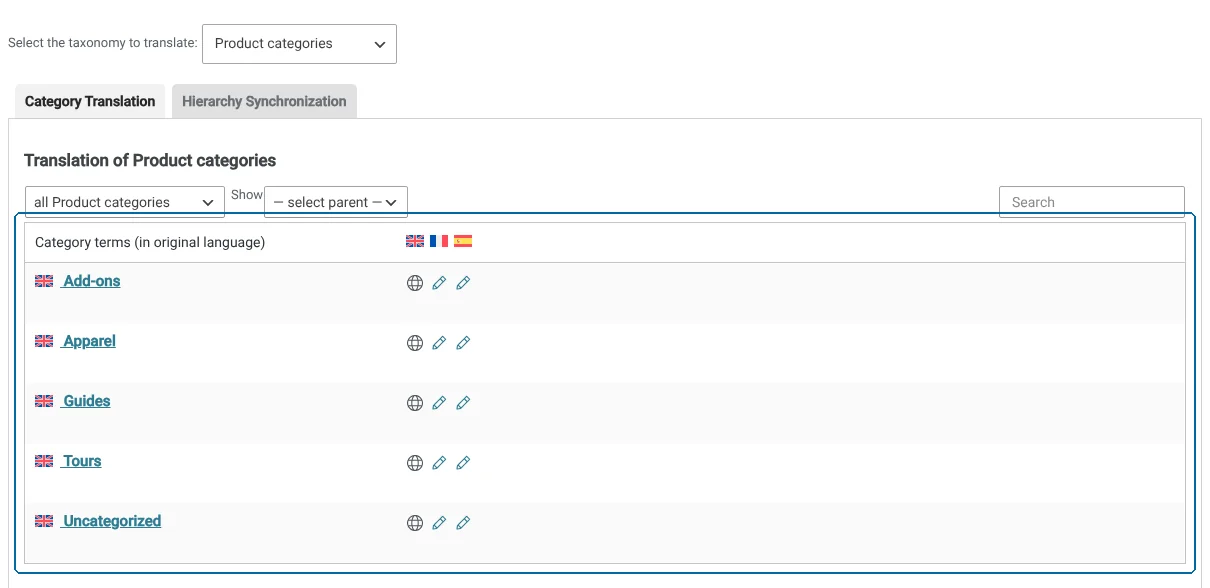Image resolution: width=1210 pixels, height=588 pixels.
Task: Click the UK flag beside Uncategorized
Action: 44,521
